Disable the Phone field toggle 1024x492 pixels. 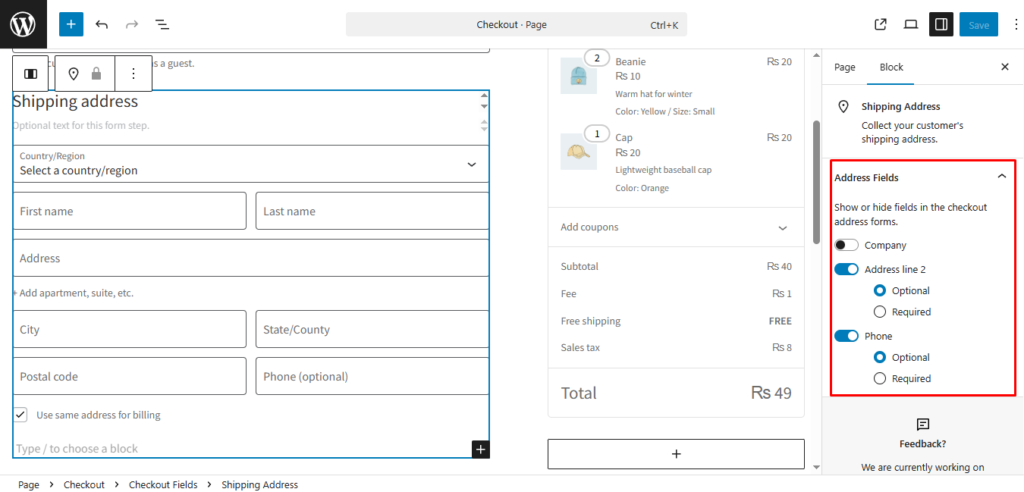pos(846,336)
